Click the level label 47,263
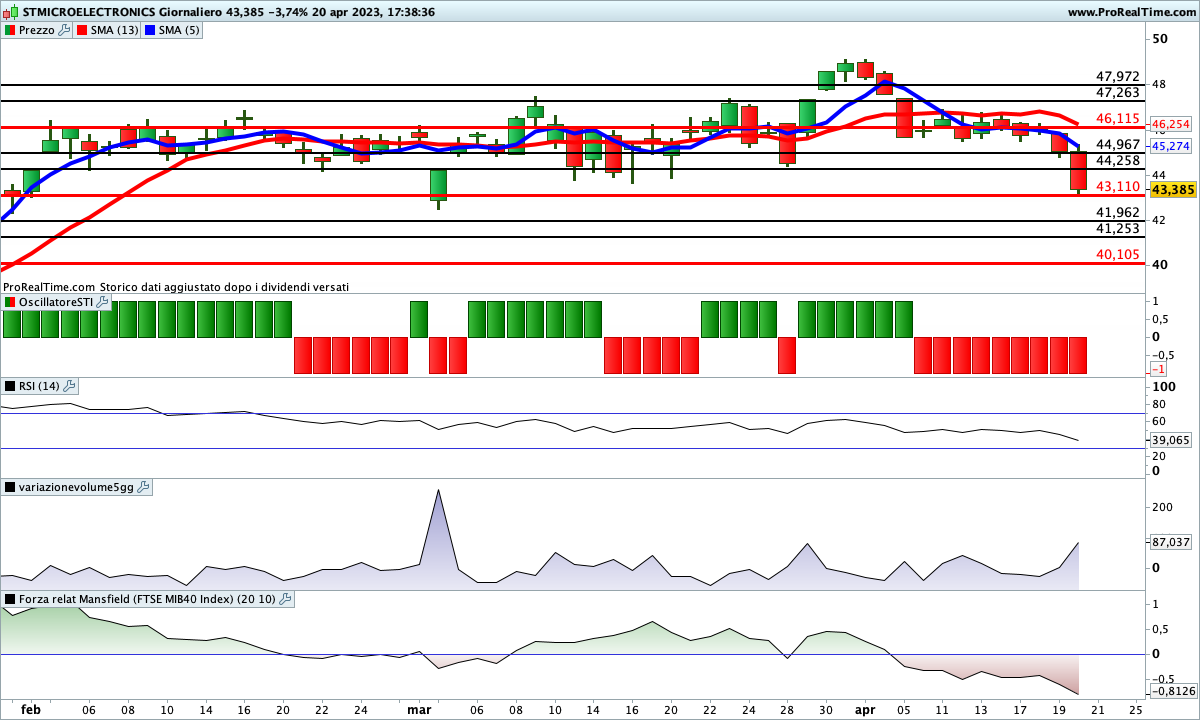 pyautogui.click(x=1118, y=92)
